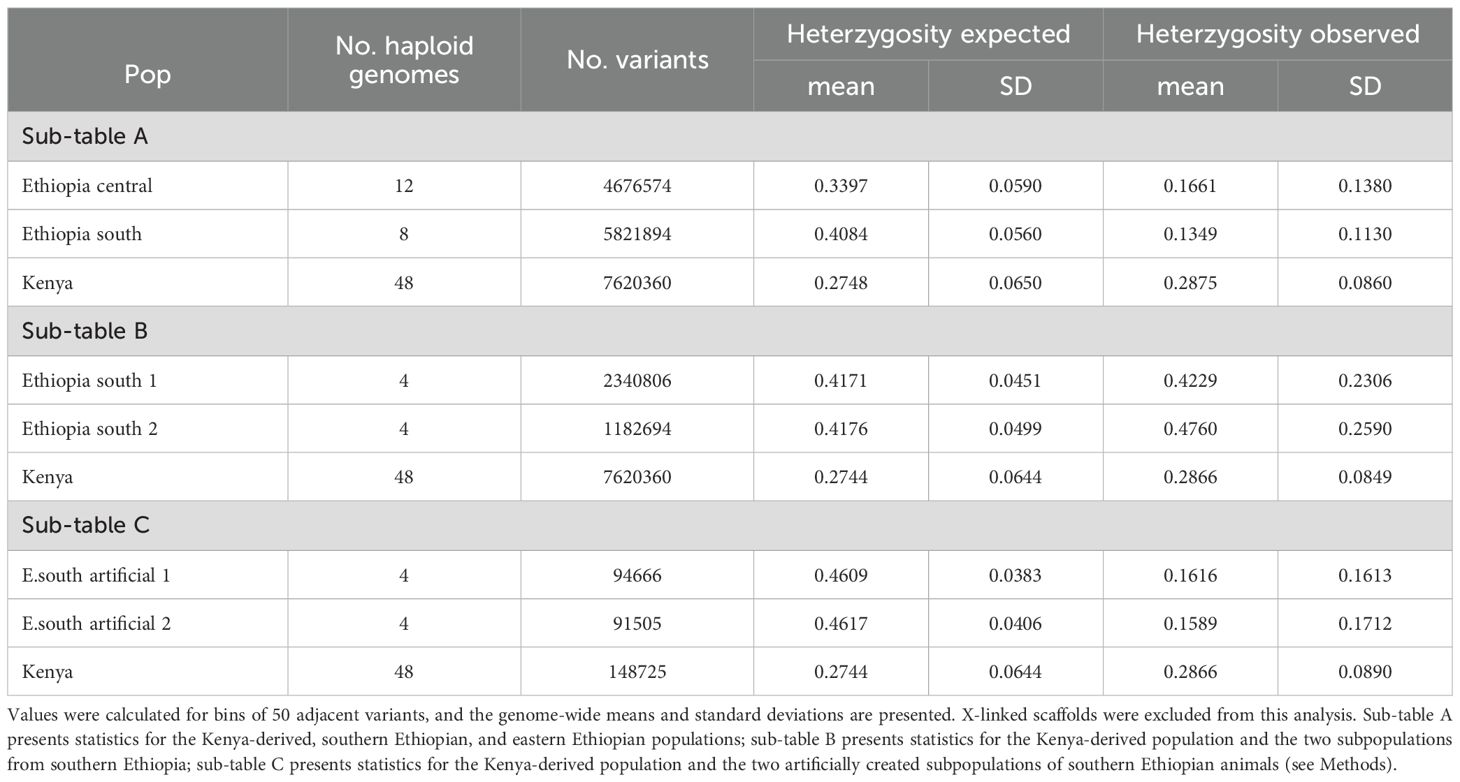Select the "Sub-table A" section row
The height and width of the screenshot is (782, 1460).
click(85, 136)
